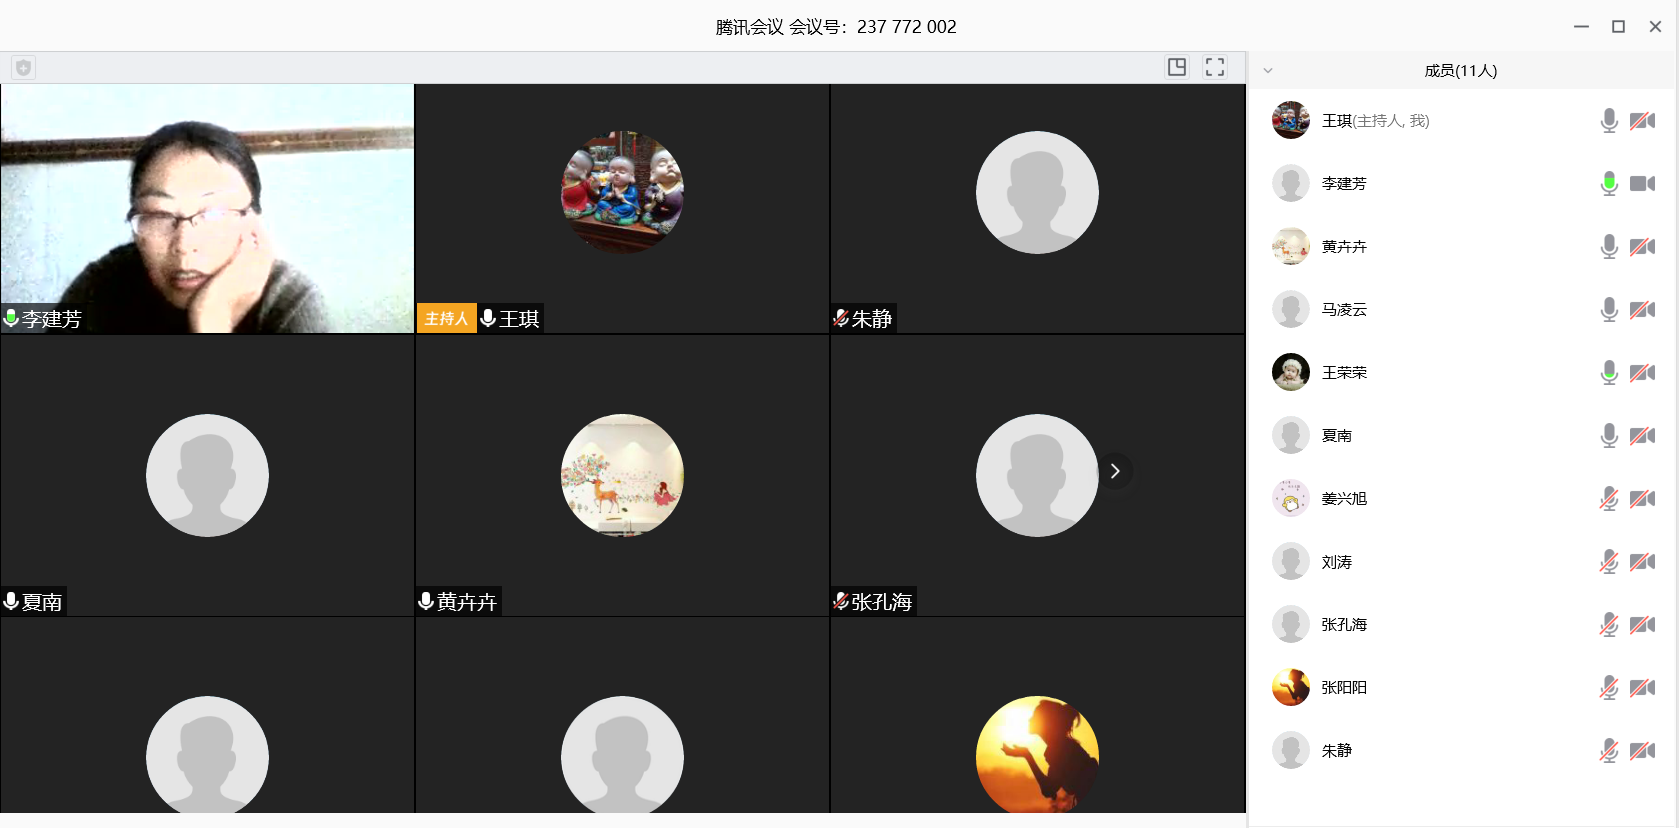Click the 成员(11人) panel header
The width and height of the screenshot is (1679, 828).
click(1460, 71)
